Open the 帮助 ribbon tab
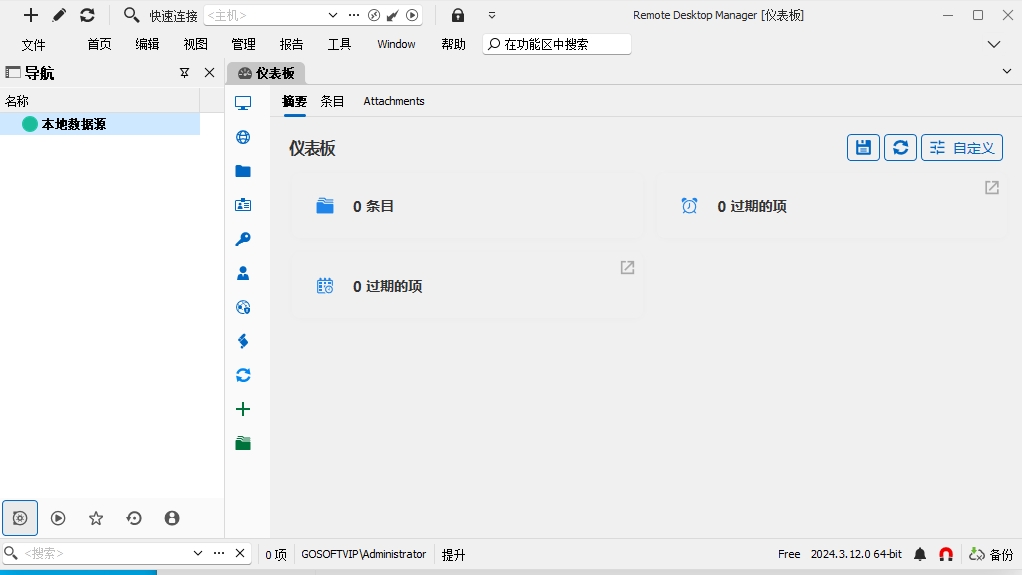This screenshot has width=1022, height=575. pyautogui.click(x=454, y=44)
